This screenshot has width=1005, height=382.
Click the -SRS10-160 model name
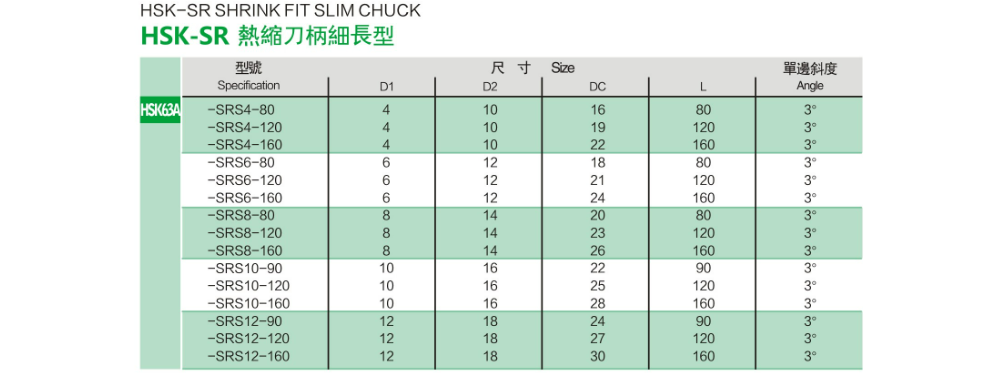[249, 303]
